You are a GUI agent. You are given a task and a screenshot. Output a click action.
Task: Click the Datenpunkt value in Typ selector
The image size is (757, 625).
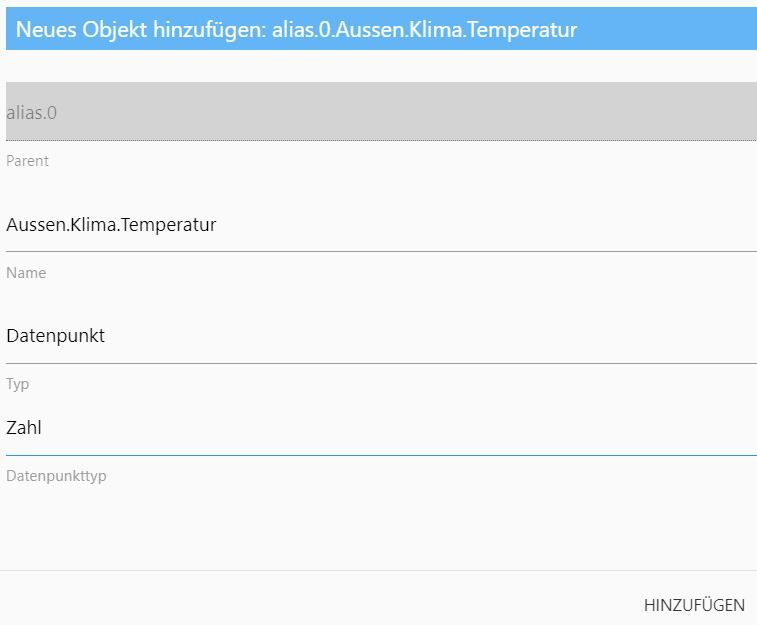click(56, 336)
